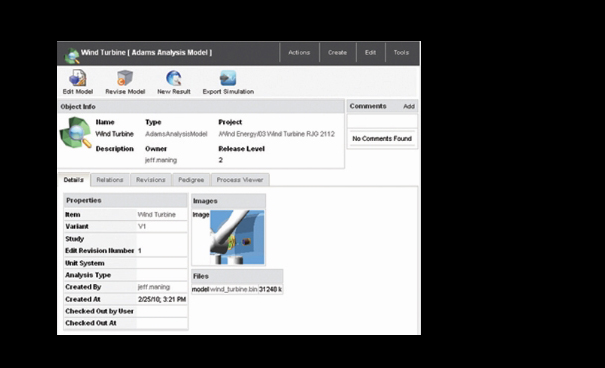605x368 pixels.
Task: Click the Item value Wind Turbine
Action: (157, 214)
